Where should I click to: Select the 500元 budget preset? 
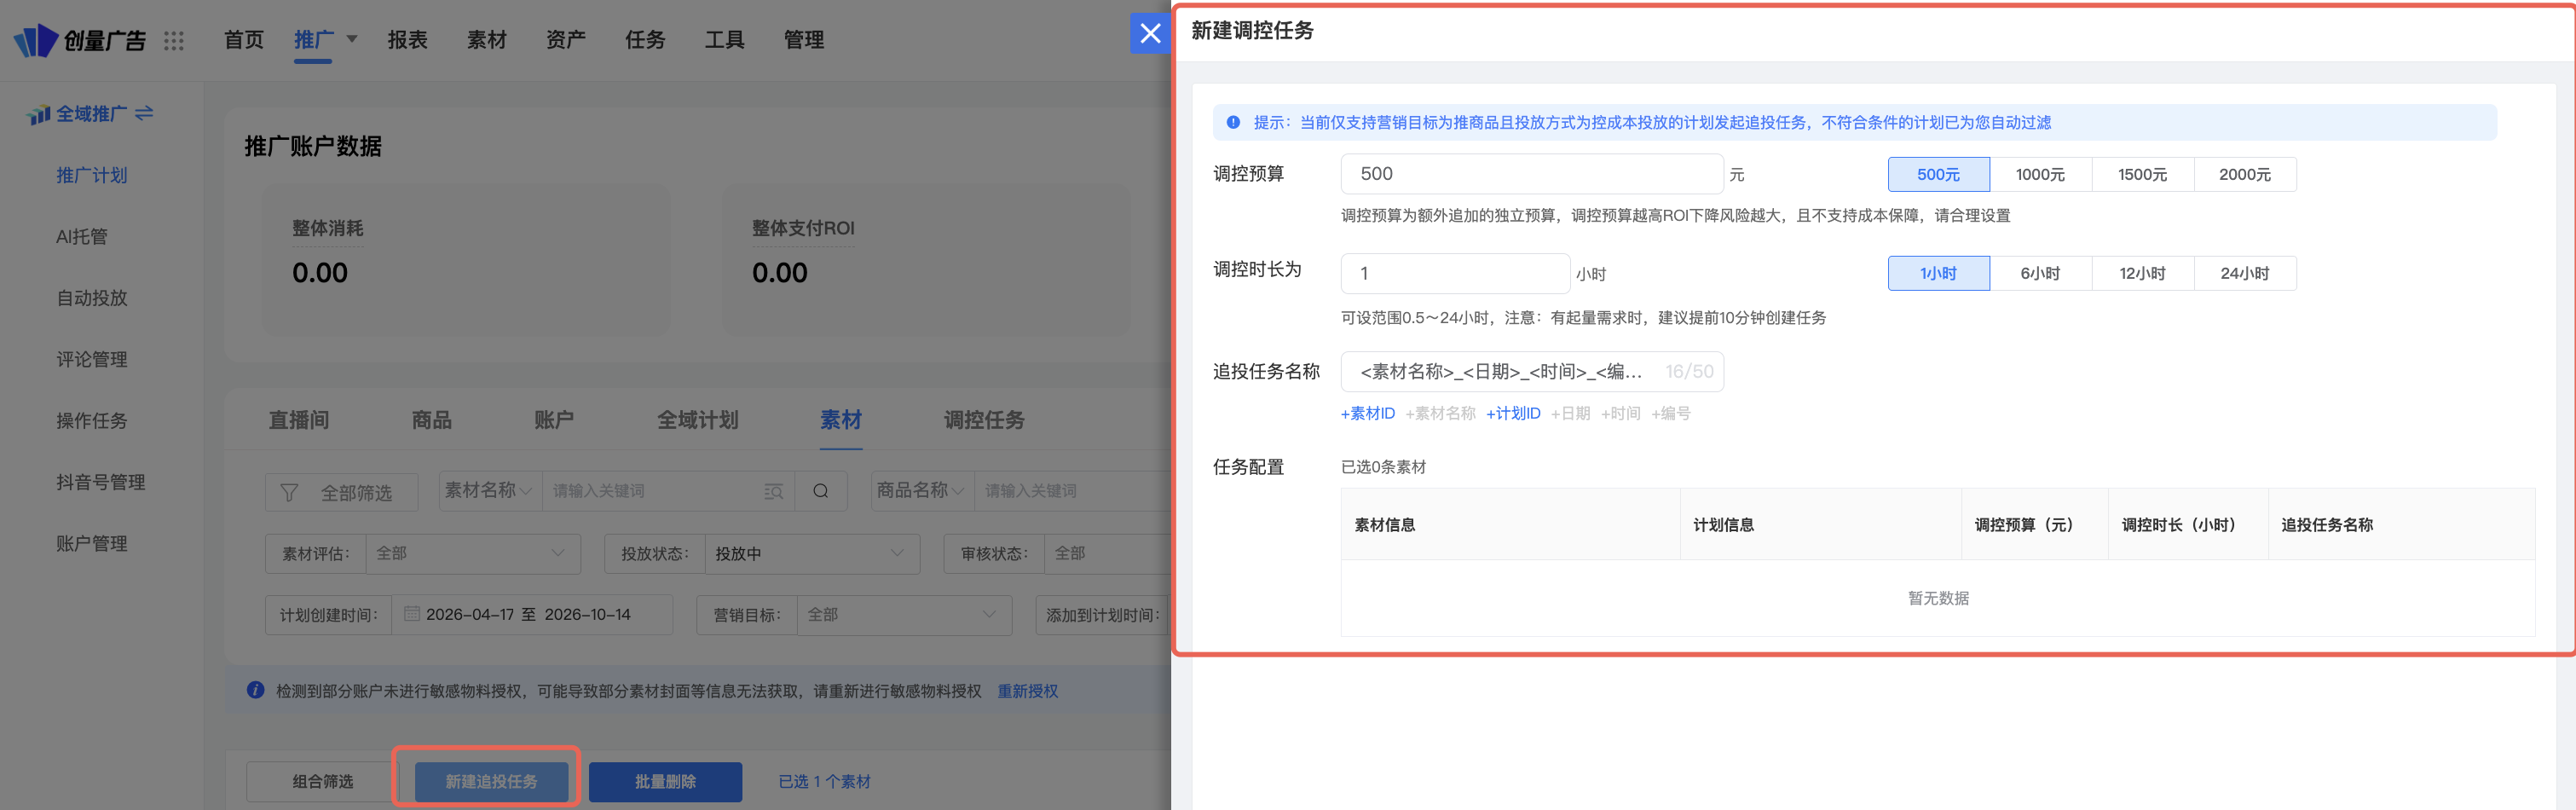point(1938,174)
